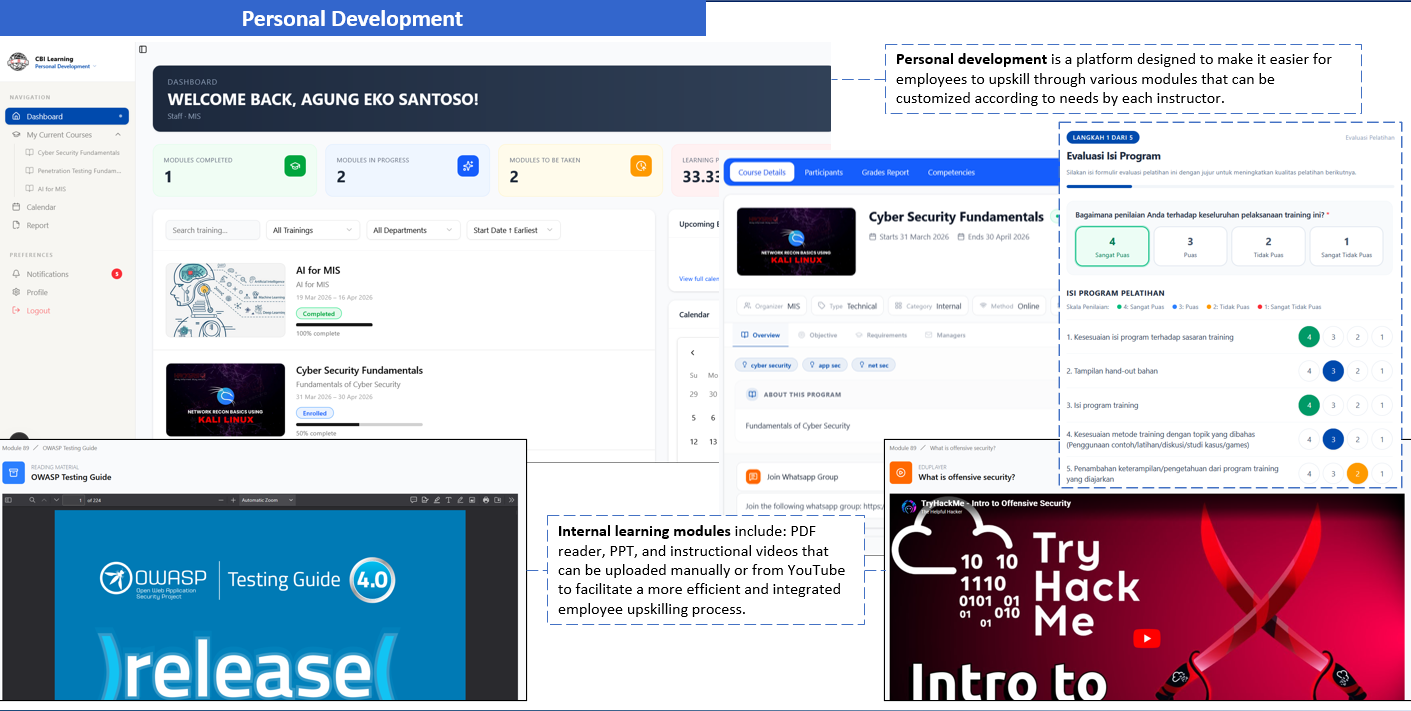Screen dimensions: 1411x711
Task: Choose score 3 for Isi program training
Action: click(1333, 405)
